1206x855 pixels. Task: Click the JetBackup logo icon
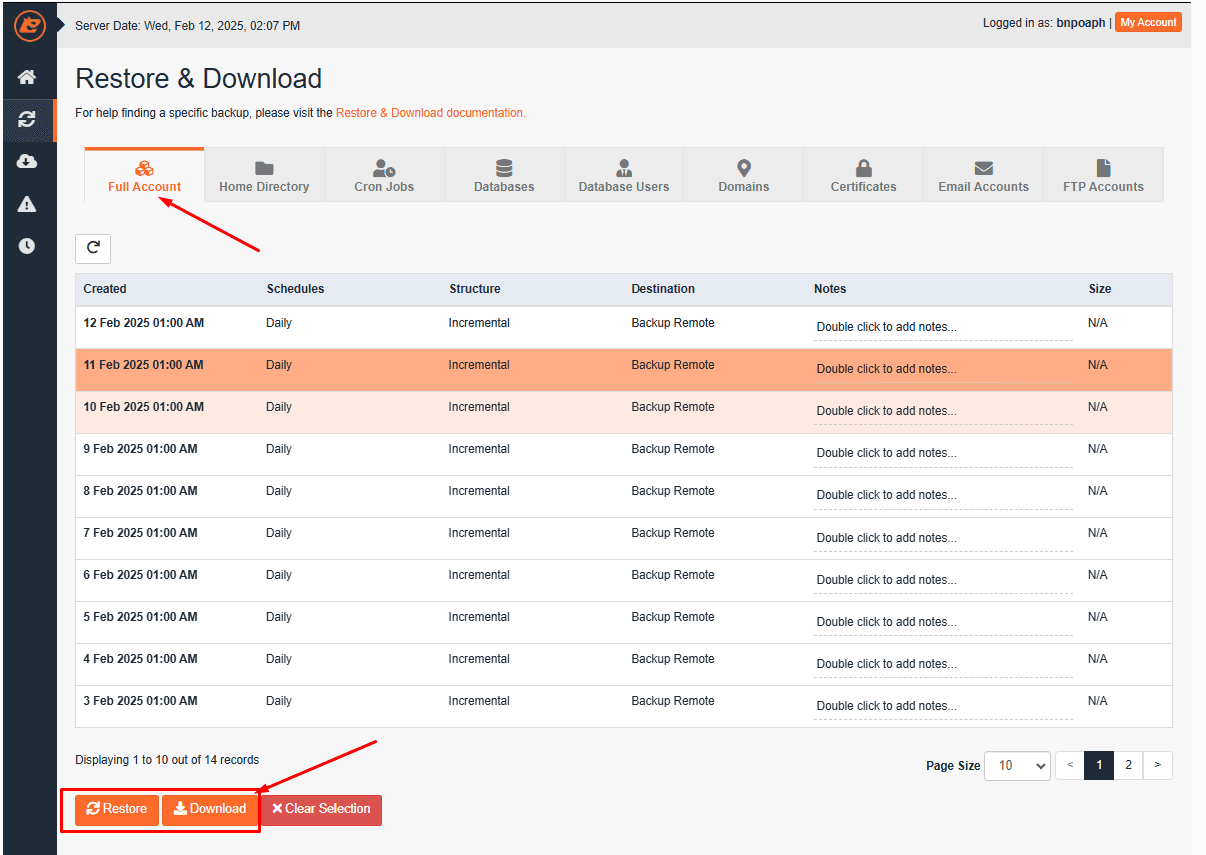tap(29, 26)
